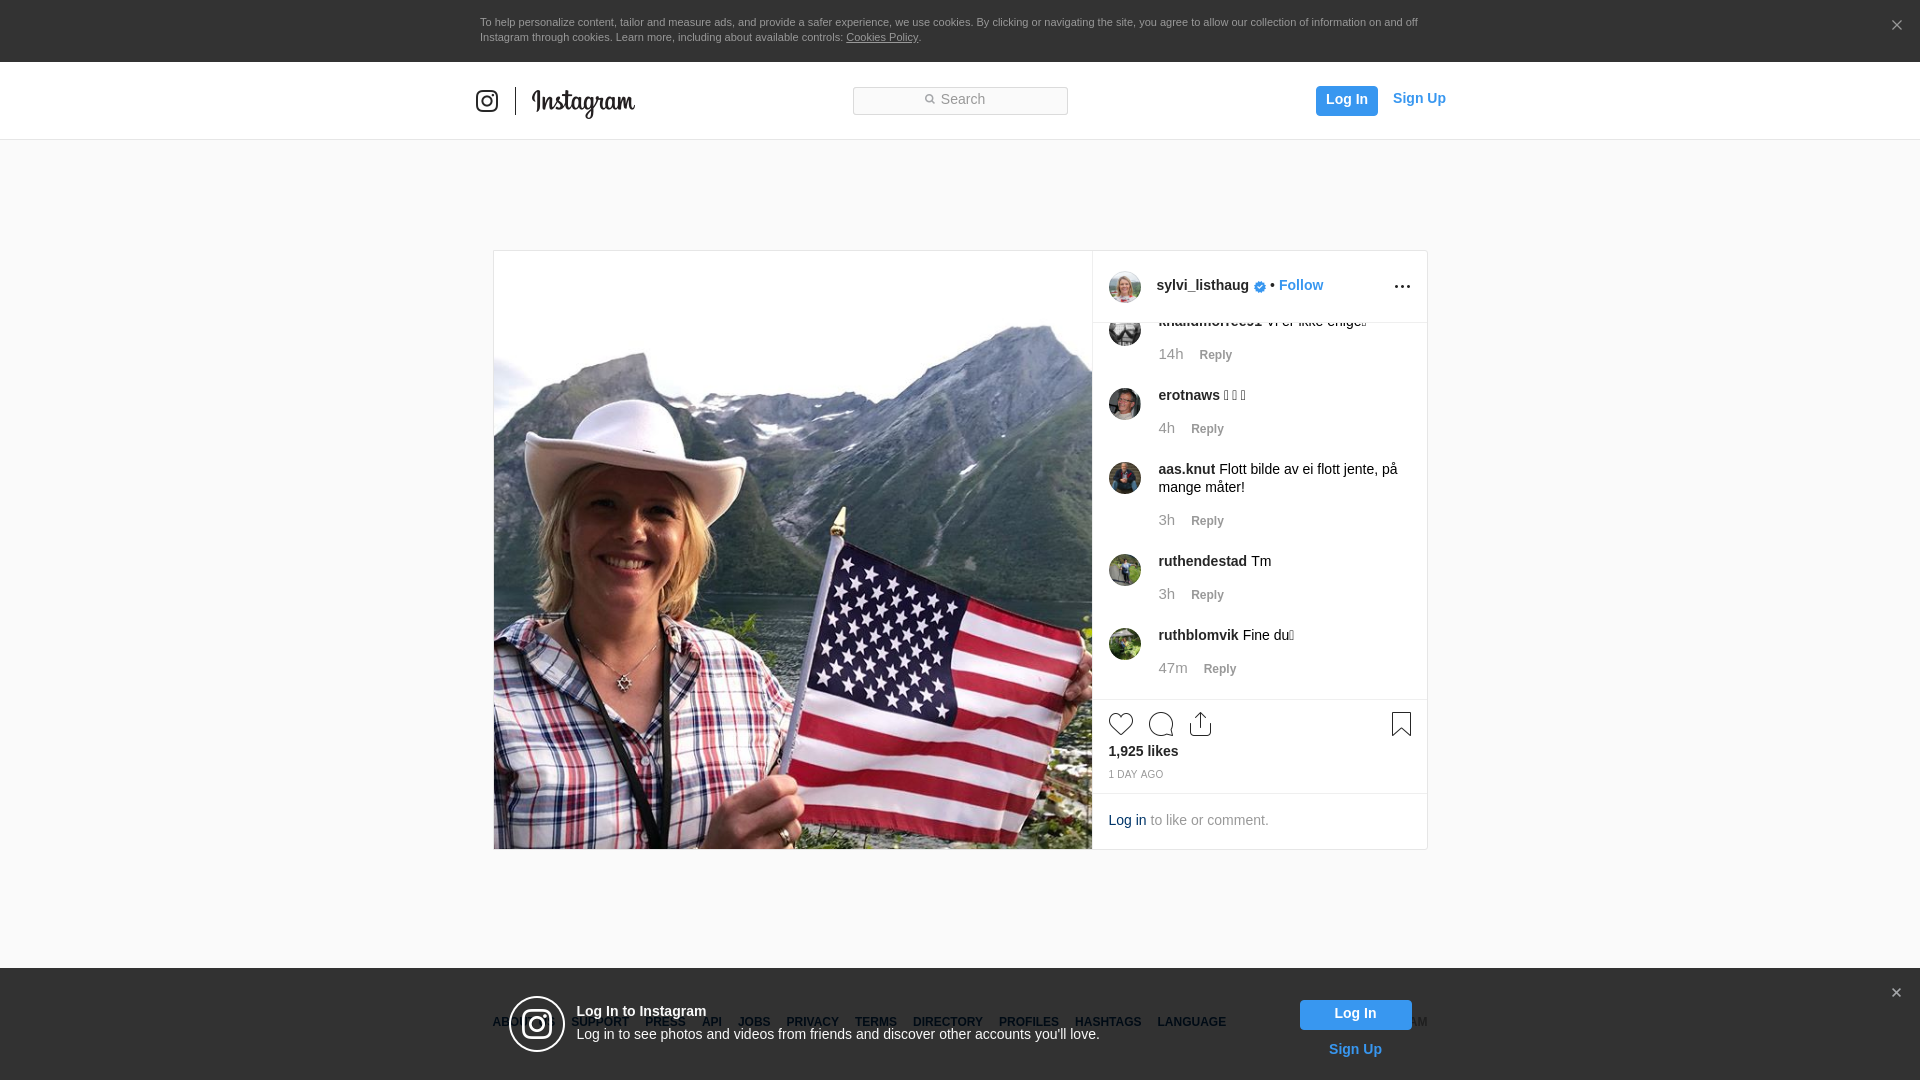Screen dimensions: 1920x1080
Task: Reply to ruthblomvik's comment
Action: point(1219,669)
